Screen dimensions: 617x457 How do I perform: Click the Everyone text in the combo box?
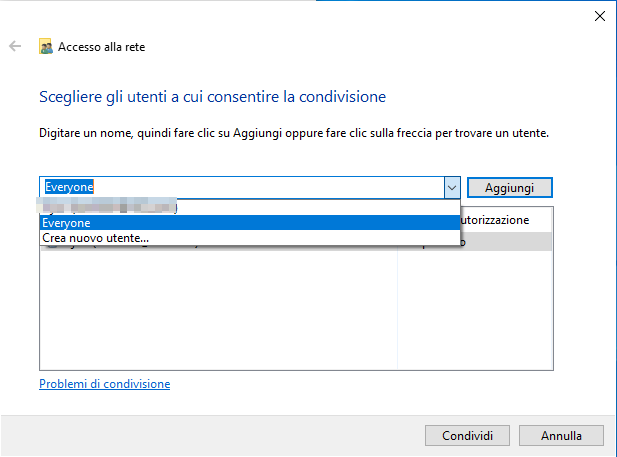tap(68, 188)
